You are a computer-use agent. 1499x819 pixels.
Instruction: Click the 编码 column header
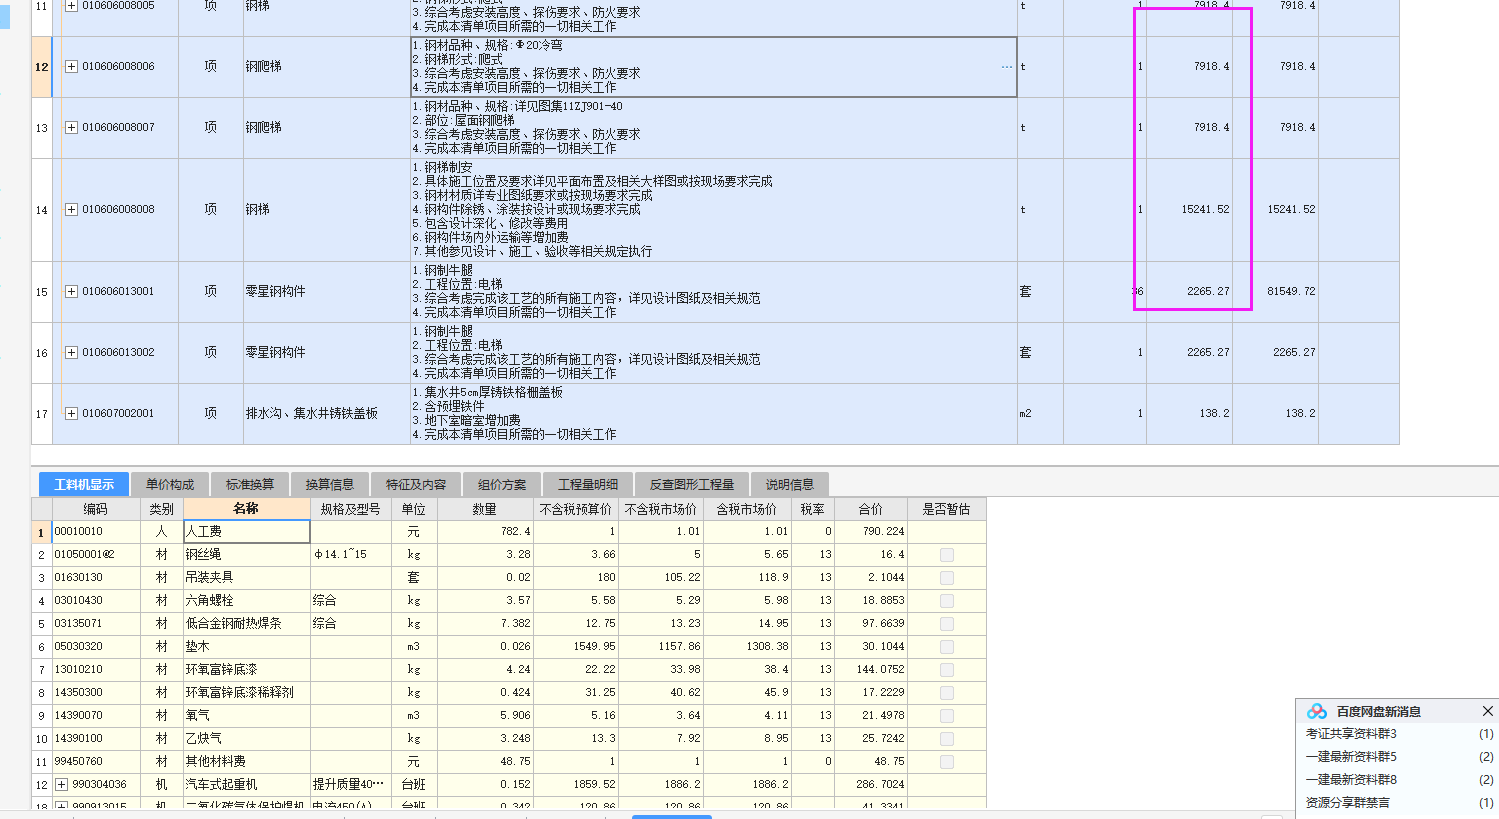[x=95, y=509]
